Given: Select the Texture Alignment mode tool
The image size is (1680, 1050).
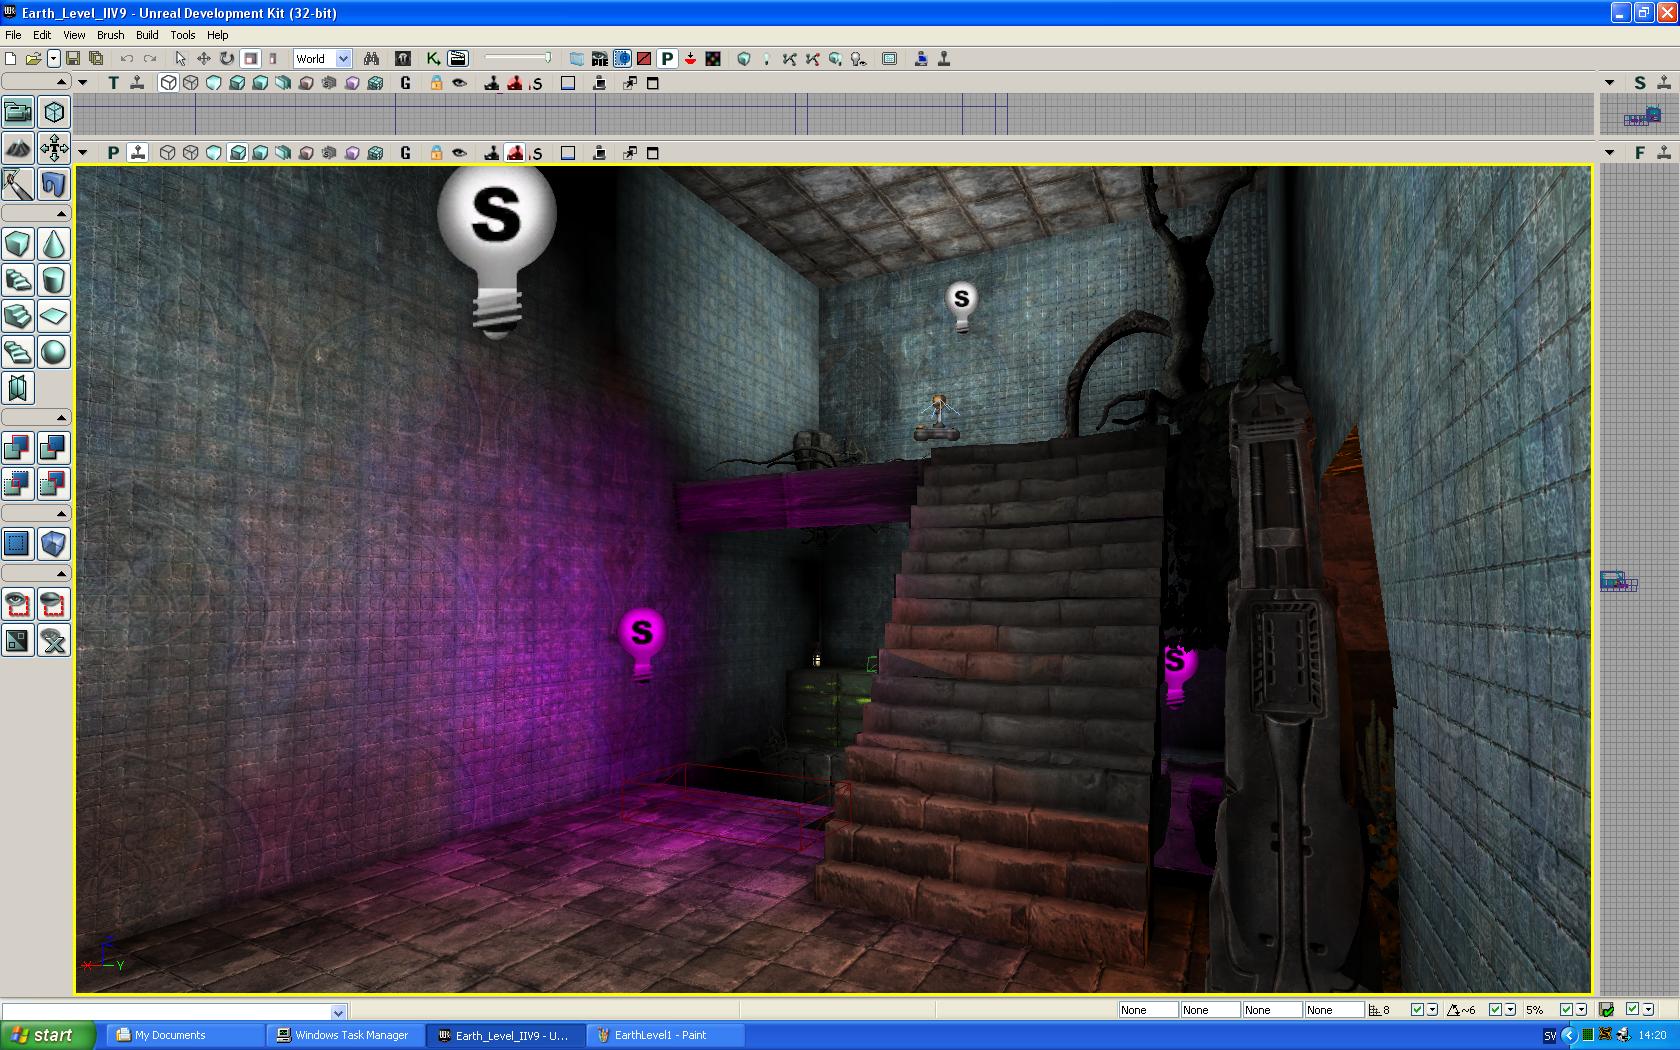Looking at the screenshot, I should point(54,149).
